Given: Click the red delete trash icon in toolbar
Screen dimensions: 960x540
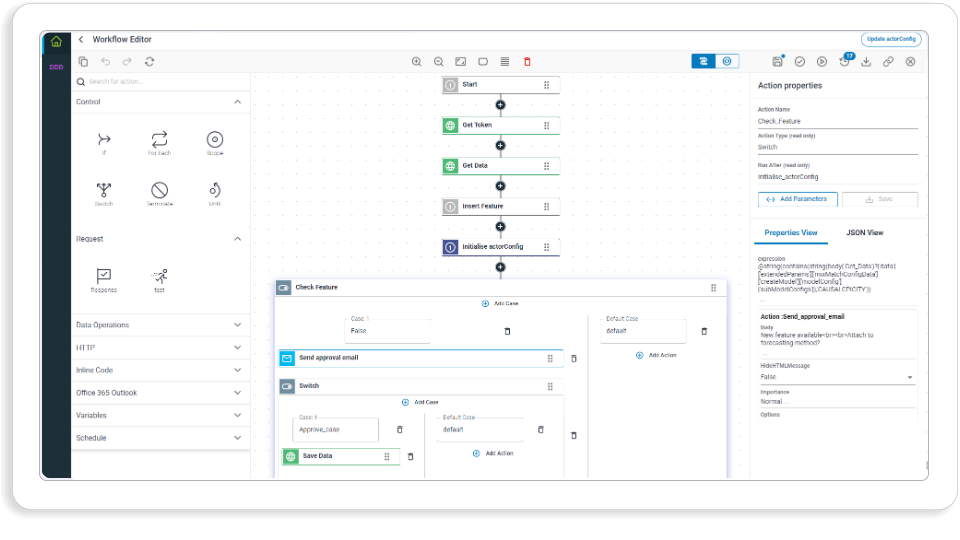Looking at the screenshot, I should coord(527,62).
